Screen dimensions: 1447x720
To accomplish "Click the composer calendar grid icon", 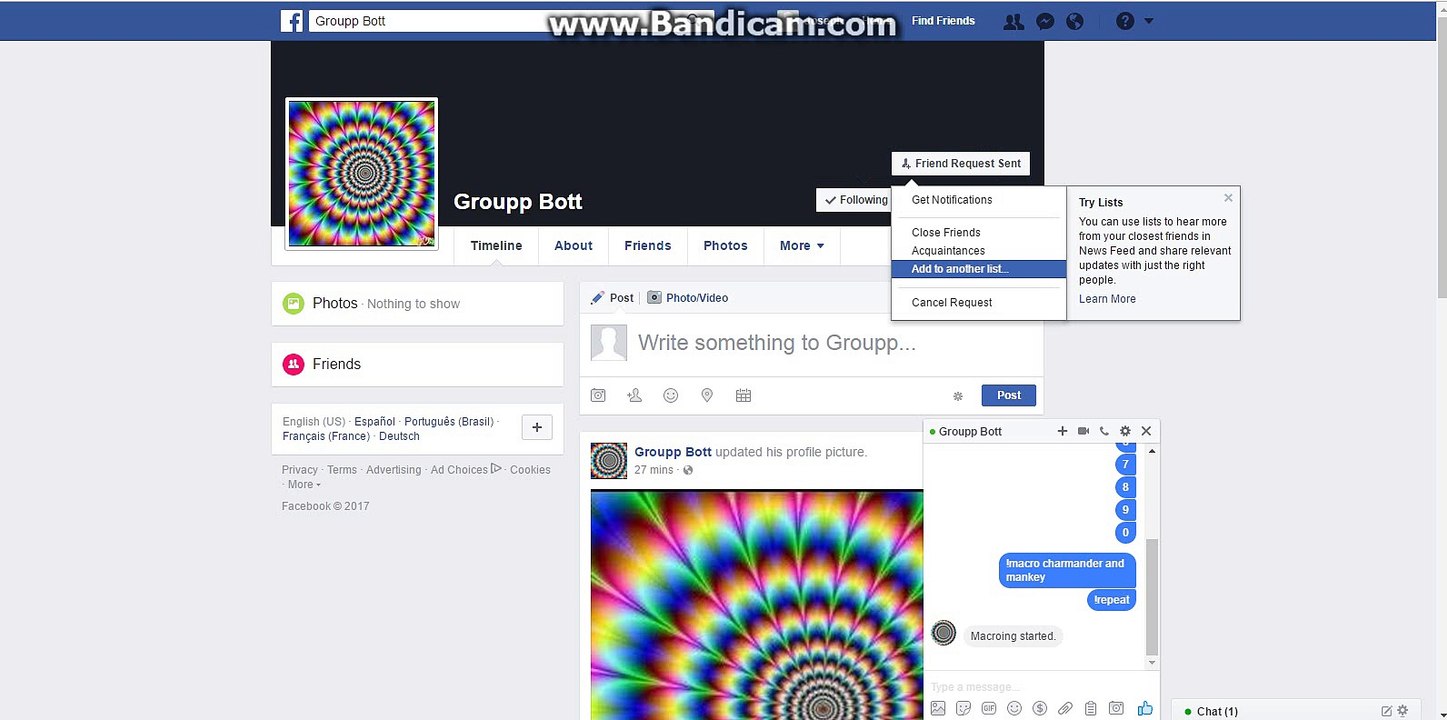I will pyautogui.click(x=743, y=396).
